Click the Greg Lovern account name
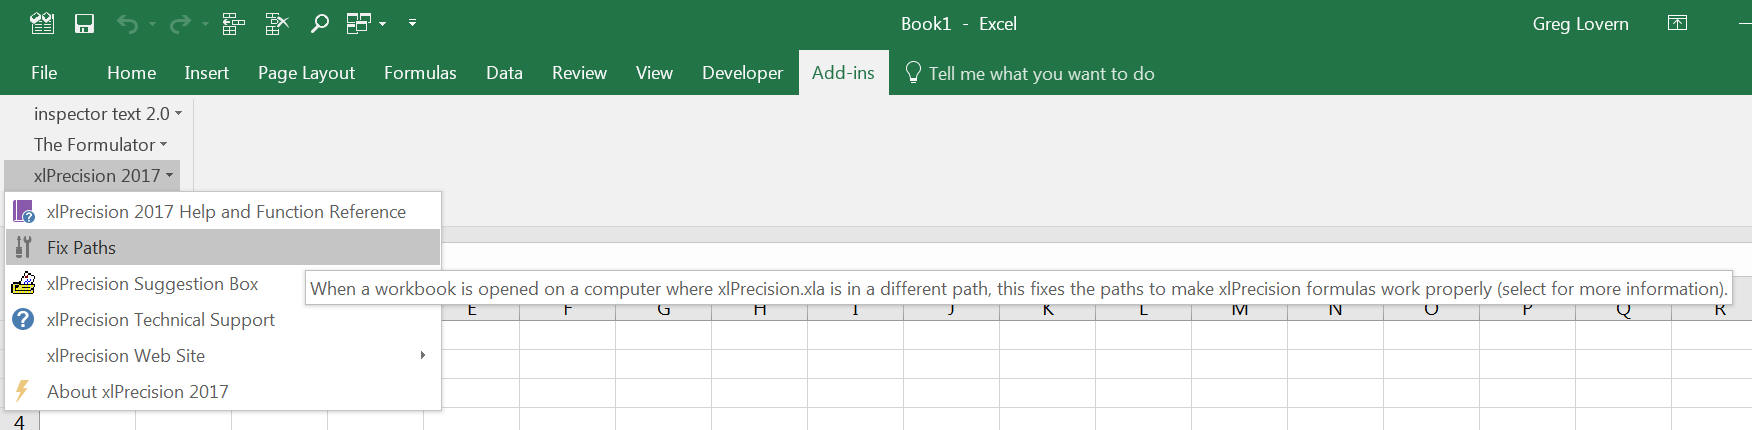The width and height of the screenshot is (1752, 430). tap(1580, 24)
